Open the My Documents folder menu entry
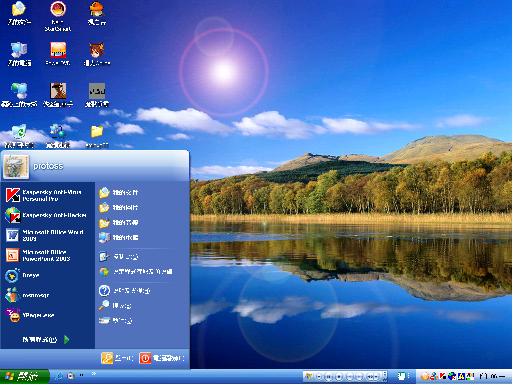The height and width of the screenshot is (385, 513). point(118,192)
